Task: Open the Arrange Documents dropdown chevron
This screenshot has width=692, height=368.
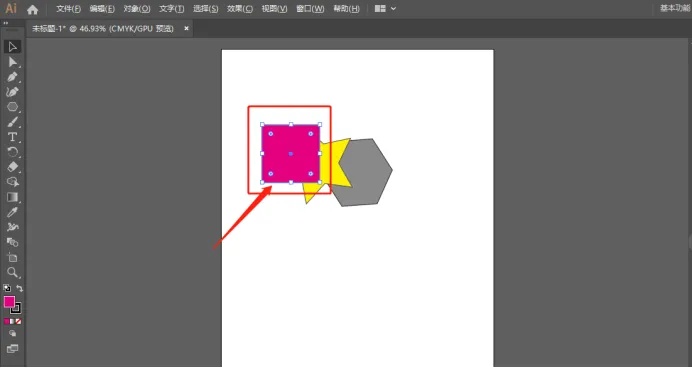Action: pos(393,9)
